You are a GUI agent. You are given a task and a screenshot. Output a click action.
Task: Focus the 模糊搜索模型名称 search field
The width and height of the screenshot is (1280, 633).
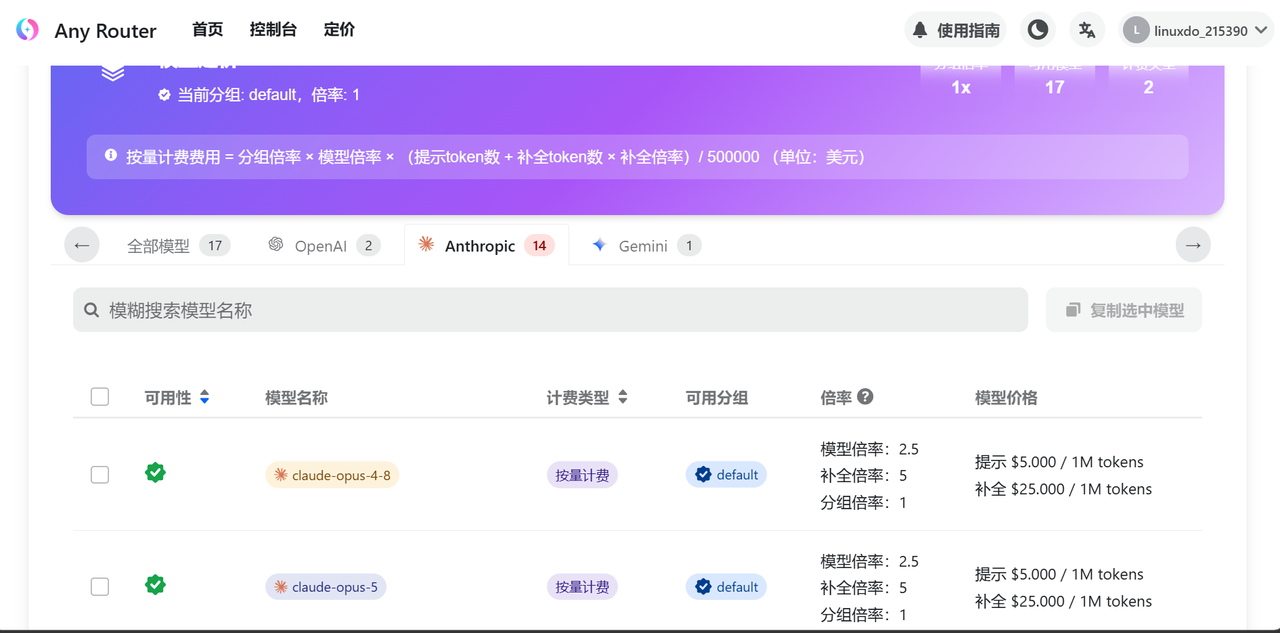[x=550, y=310]
